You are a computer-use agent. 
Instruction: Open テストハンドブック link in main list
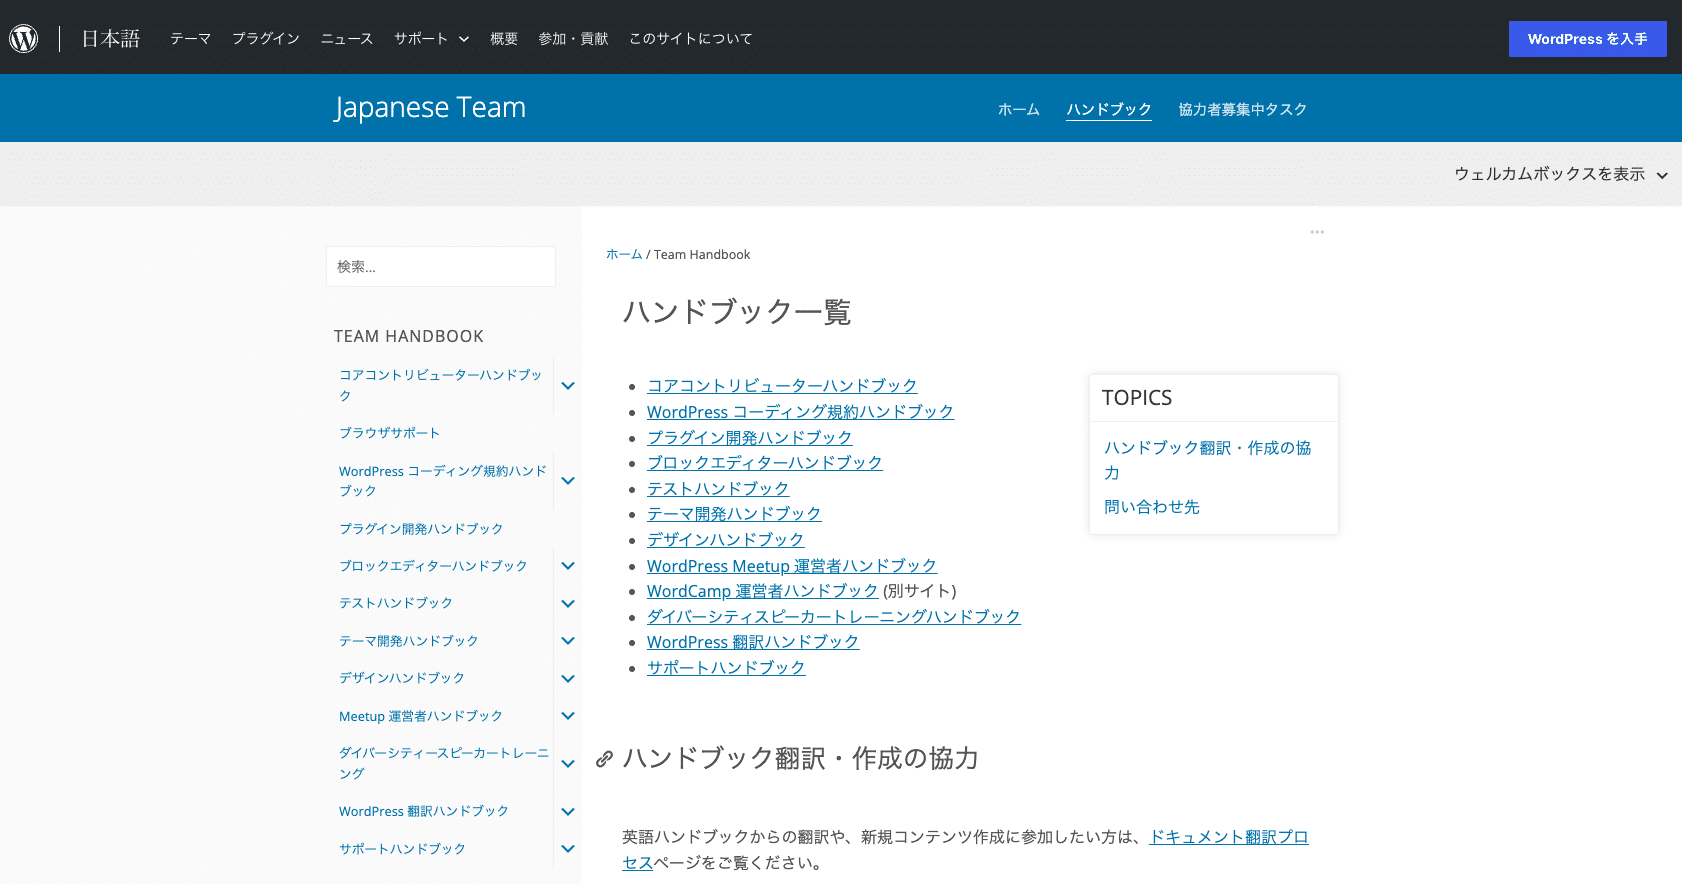[718, 488]
